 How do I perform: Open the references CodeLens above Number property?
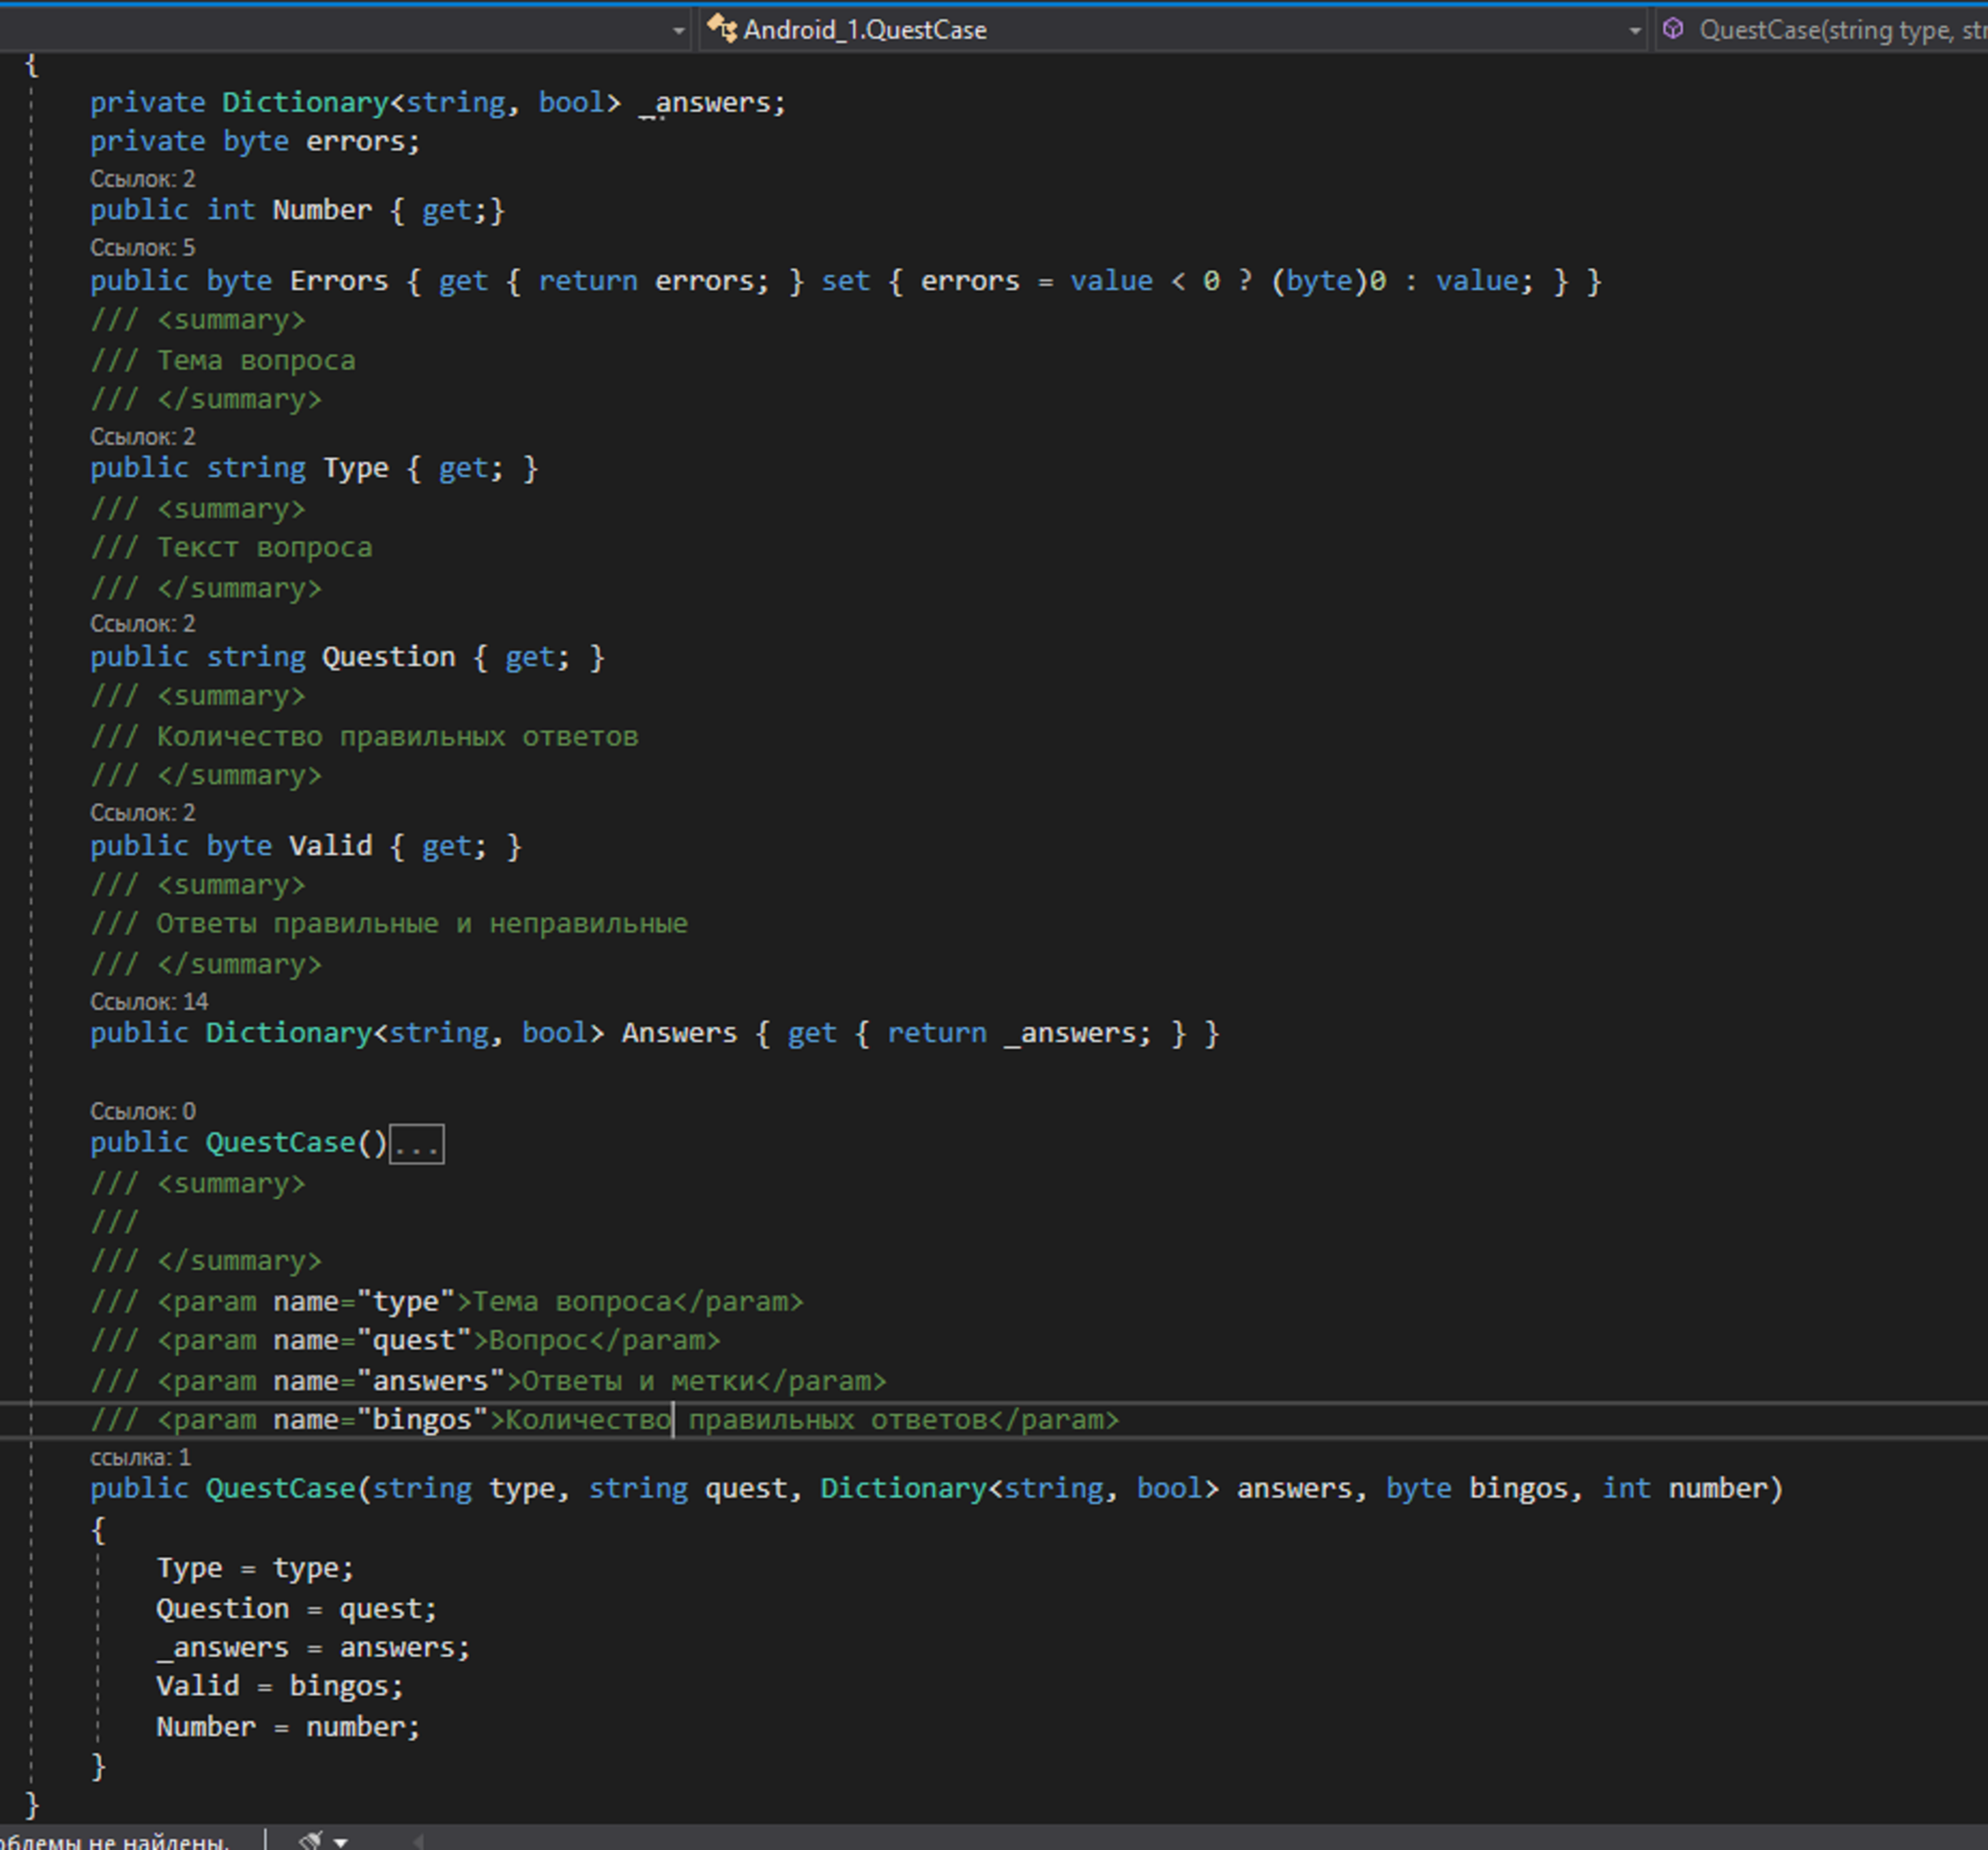(x=142, y=179)
